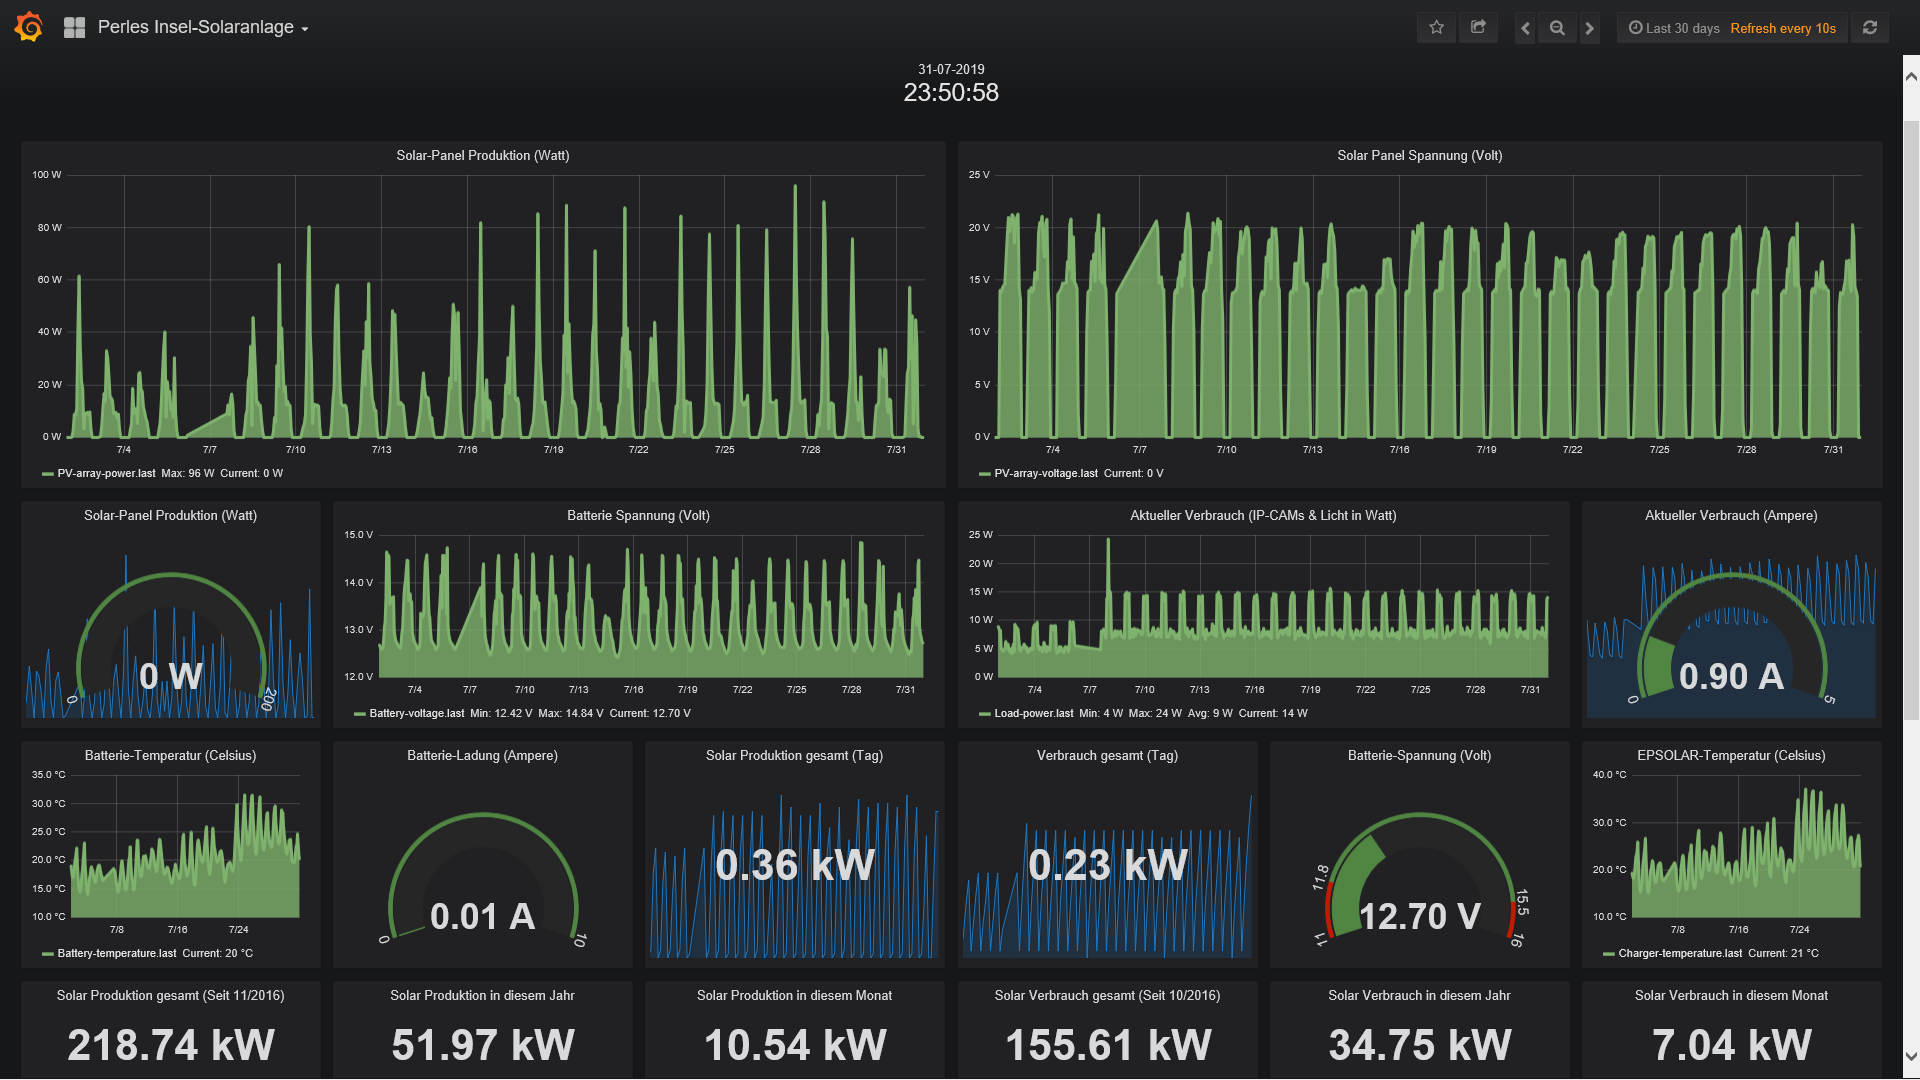Open the Grafana logo menu

(x=29, y=27)
